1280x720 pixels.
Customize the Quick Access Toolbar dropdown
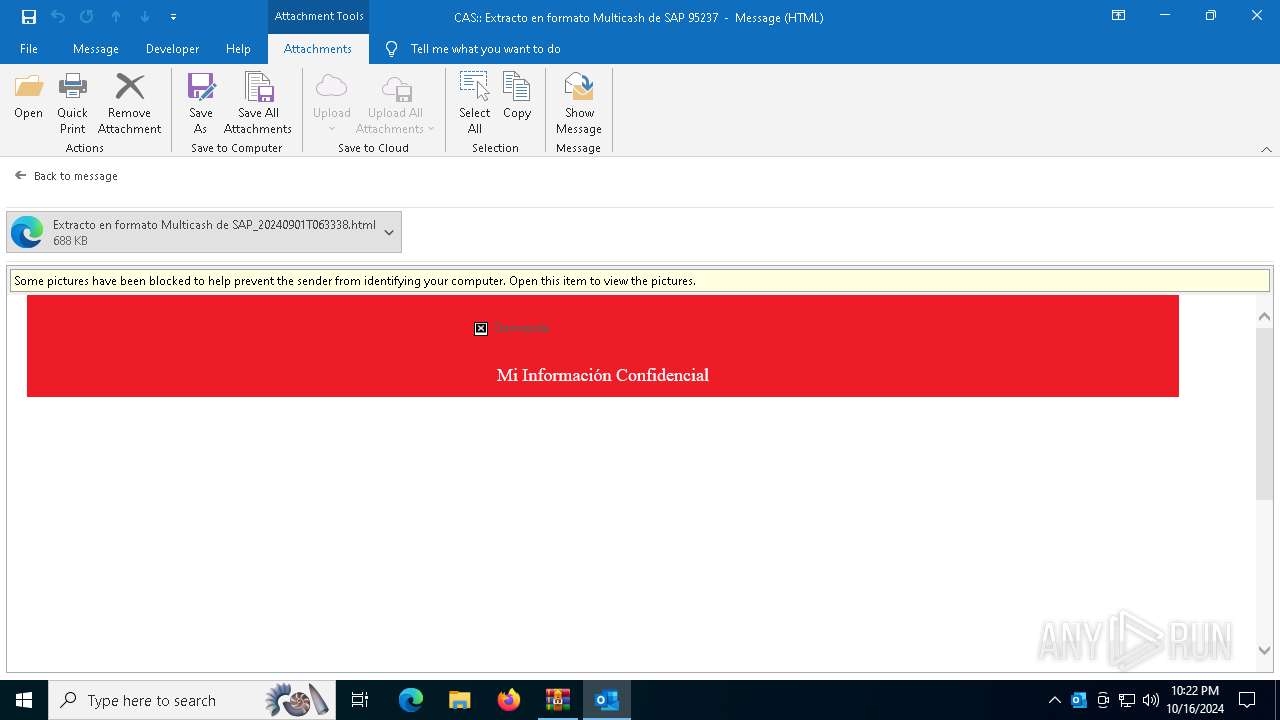click(173, 17)
